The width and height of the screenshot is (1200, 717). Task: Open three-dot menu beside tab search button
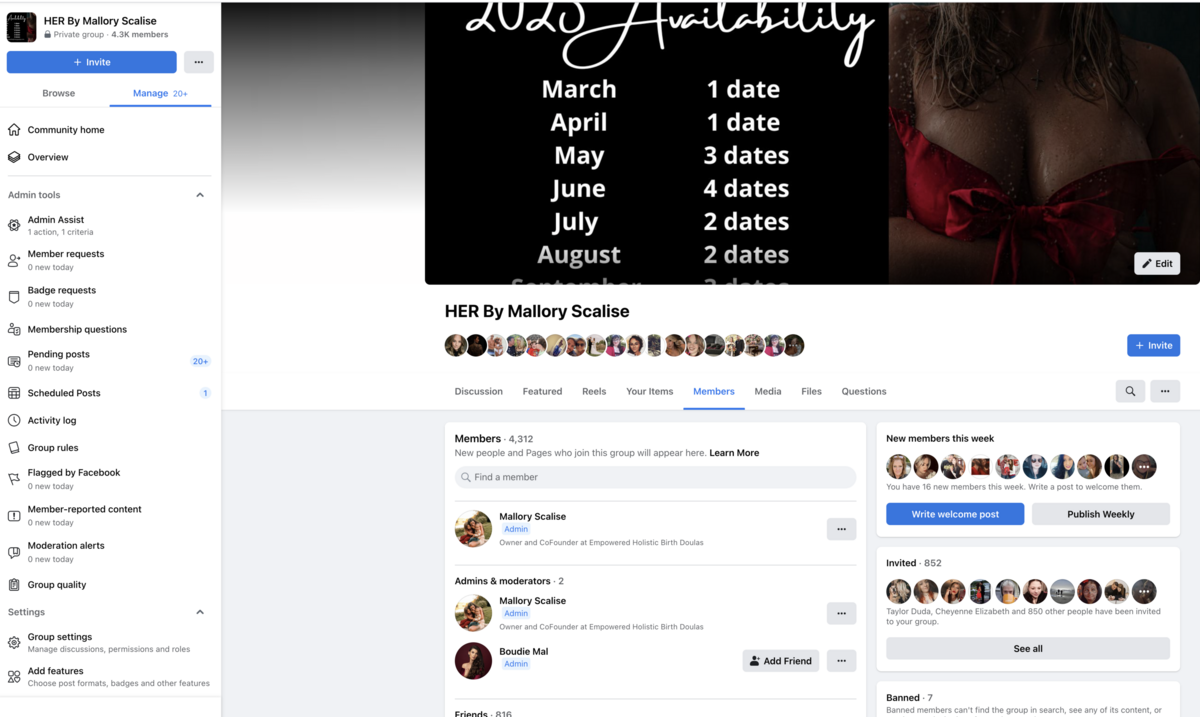pos(1165,391)
